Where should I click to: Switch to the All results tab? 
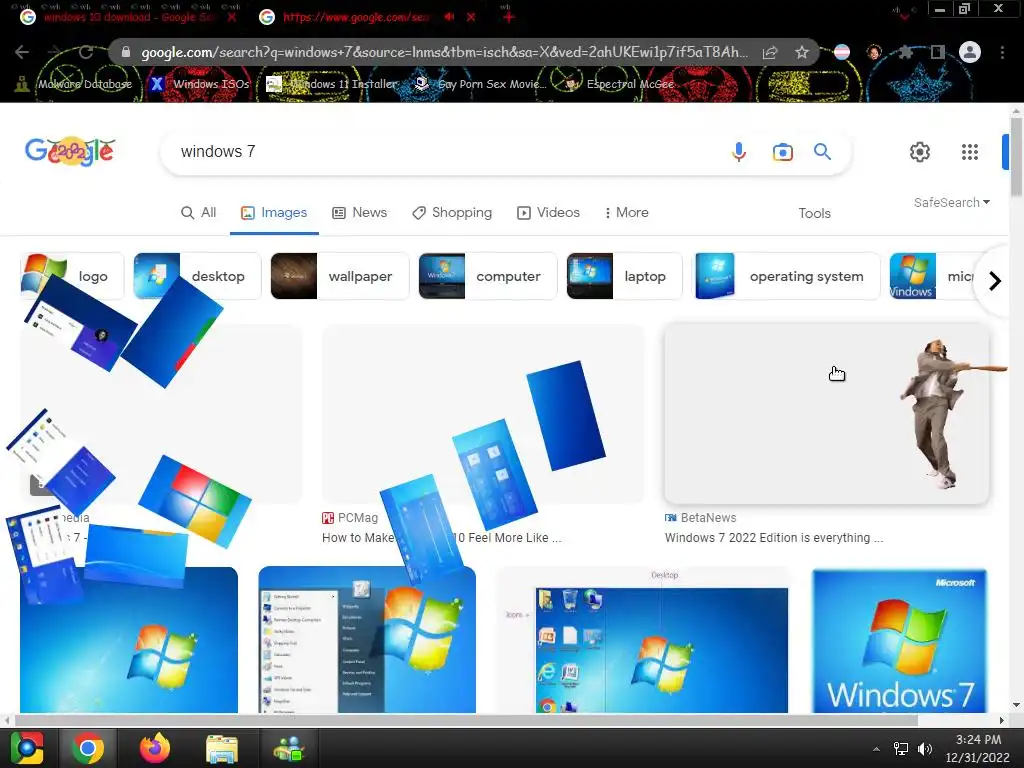pos(199,213)
